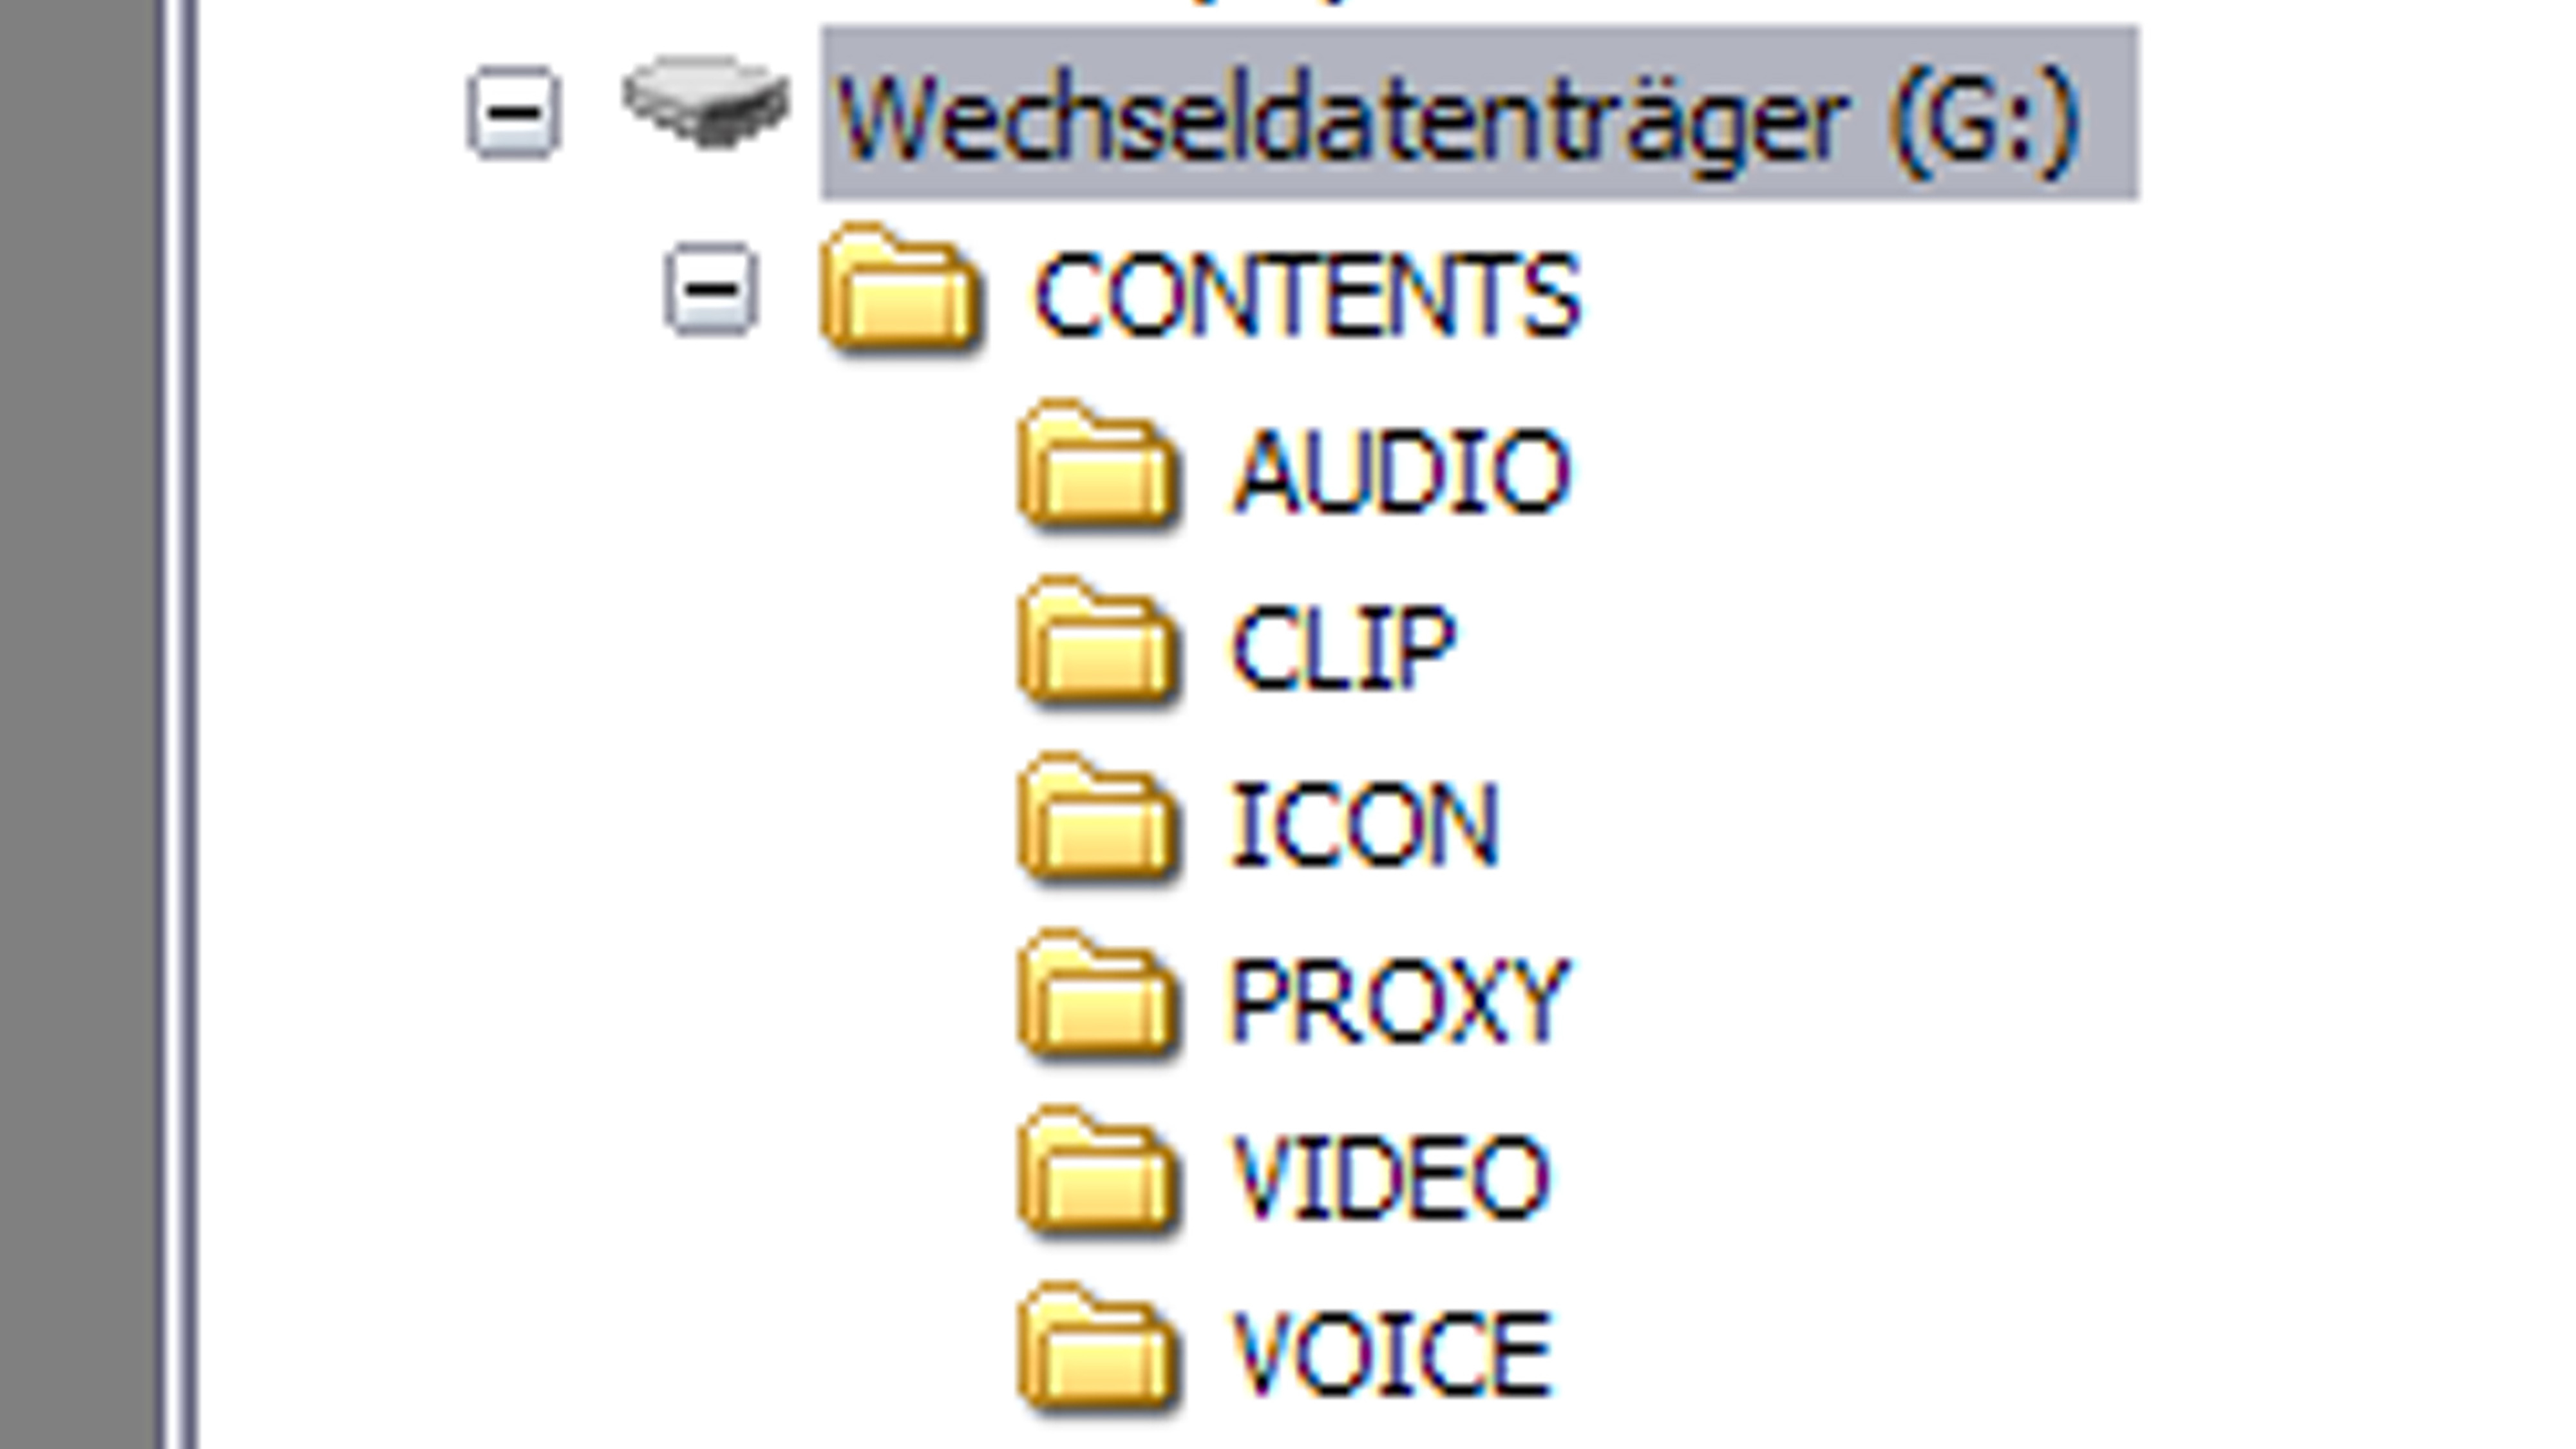This screenshot has height=1449, width=2576.
Task: Select the CLIP folder label
Action: [x=1343, y=648]
